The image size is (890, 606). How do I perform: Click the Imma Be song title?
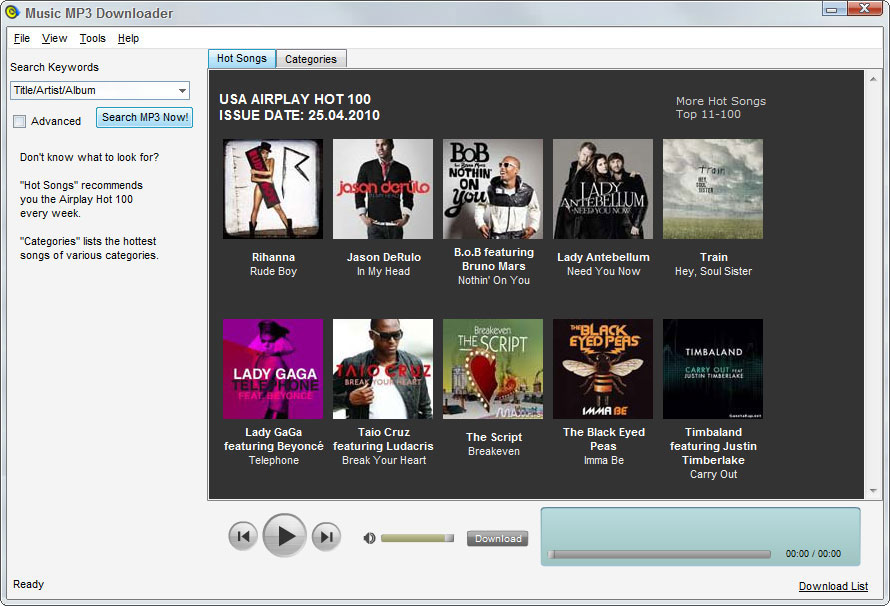(604, 460)
